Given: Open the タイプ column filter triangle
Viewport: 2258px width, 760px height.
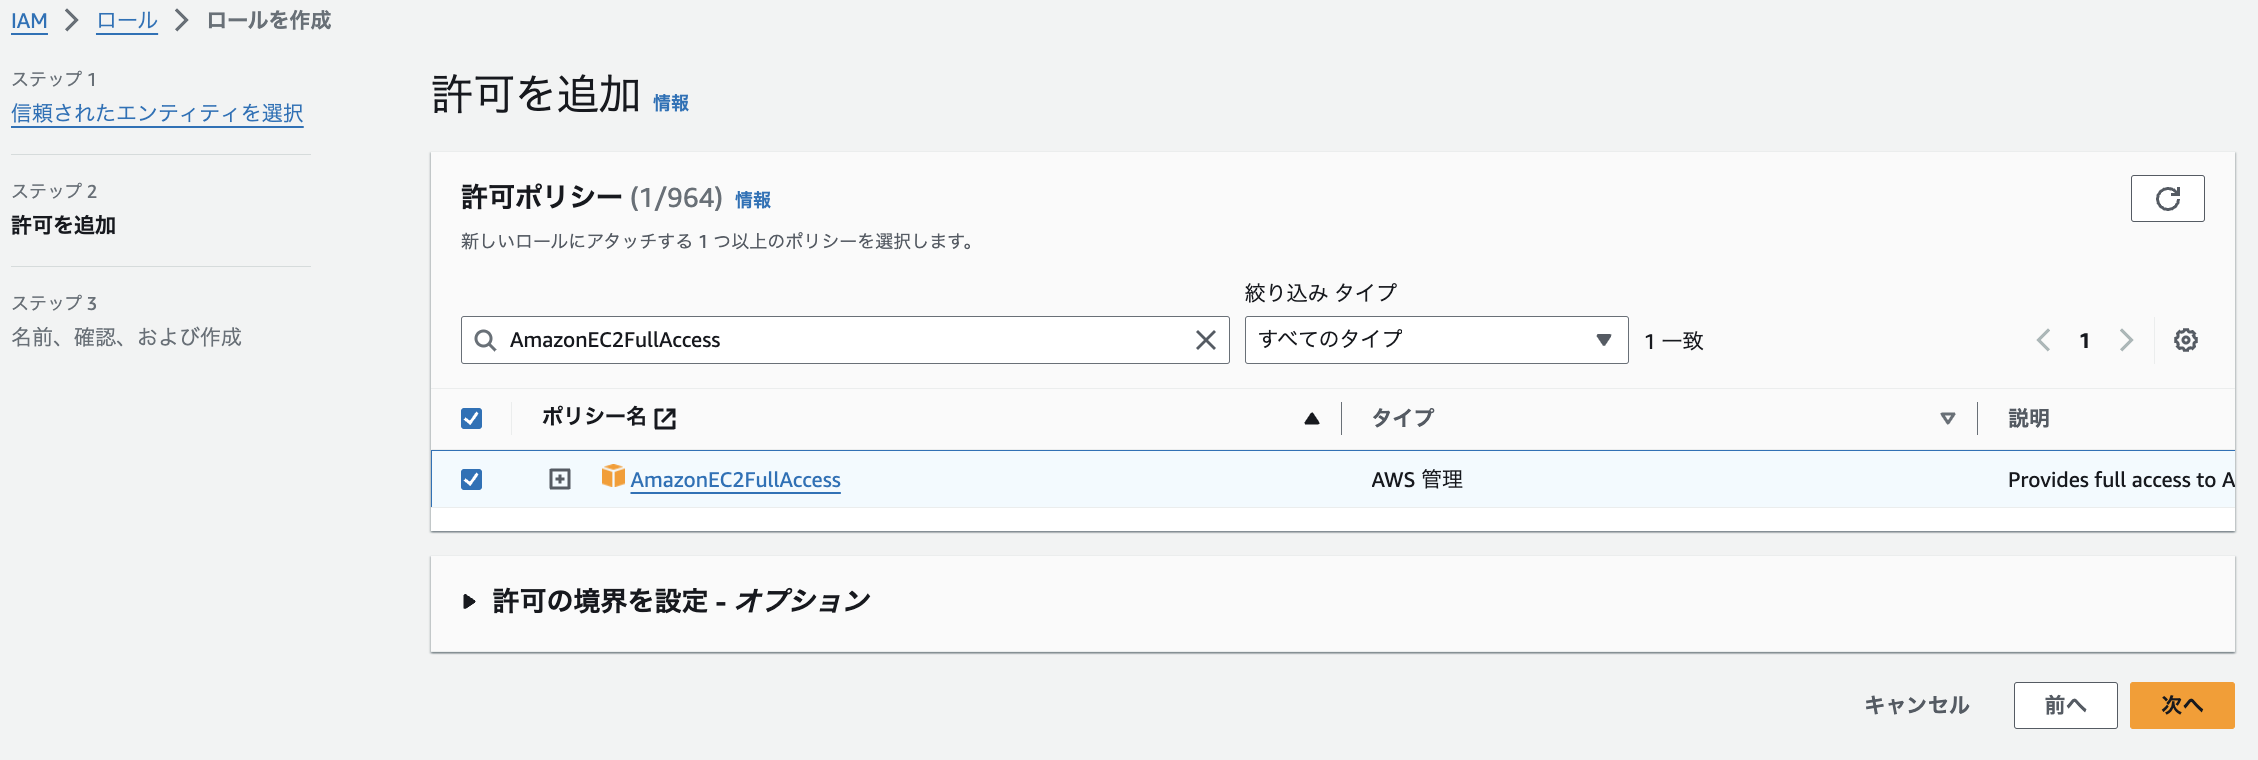Looking at the screenshot, I should (x=1947, y=419).
